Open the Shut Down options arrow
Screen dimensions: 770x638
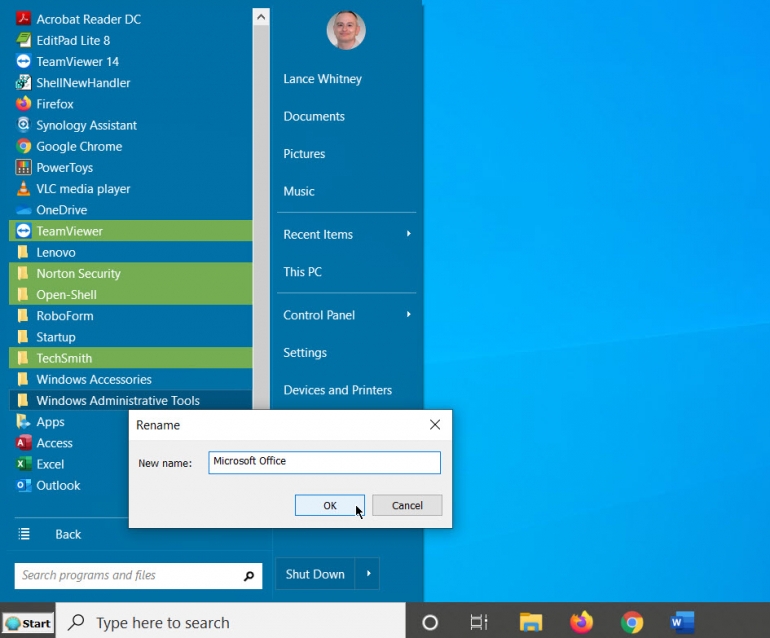[368, 573]
